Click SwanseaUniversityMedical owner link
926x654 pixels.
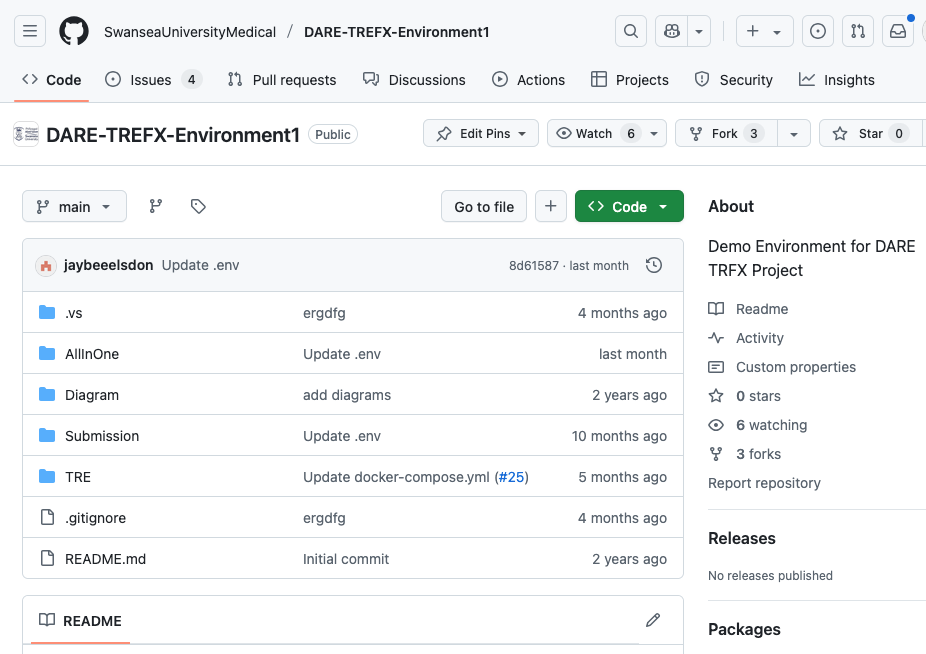[190, 32]
